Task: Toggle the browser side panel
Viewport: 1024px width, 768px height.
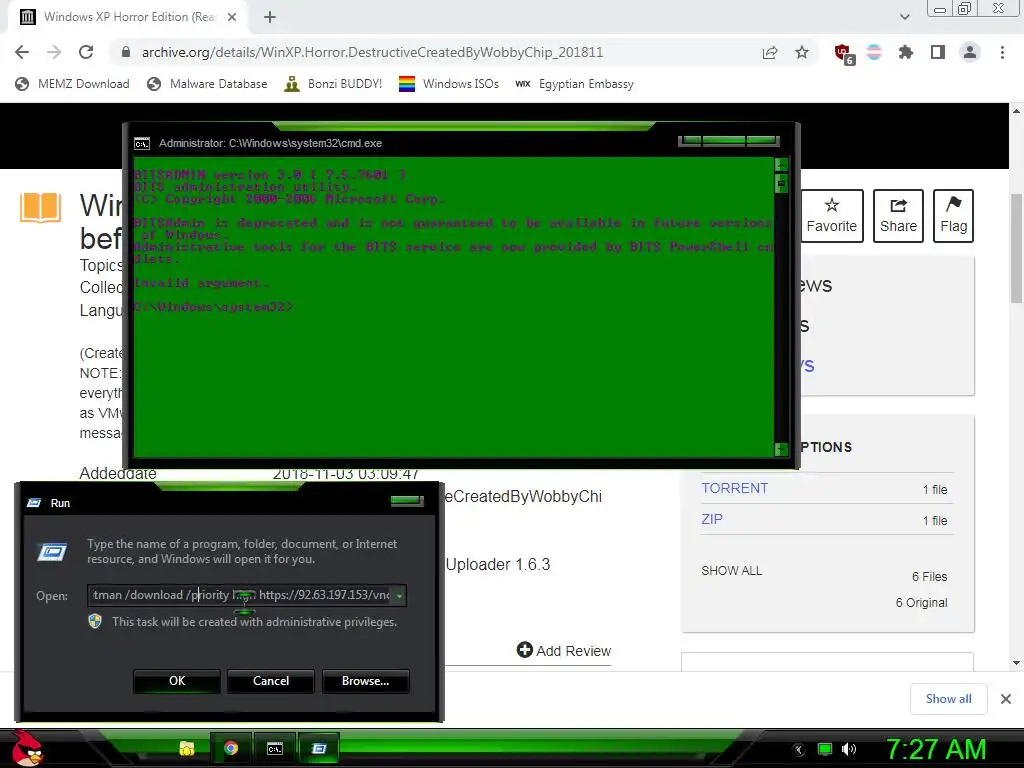Action: tap(938, 52)
